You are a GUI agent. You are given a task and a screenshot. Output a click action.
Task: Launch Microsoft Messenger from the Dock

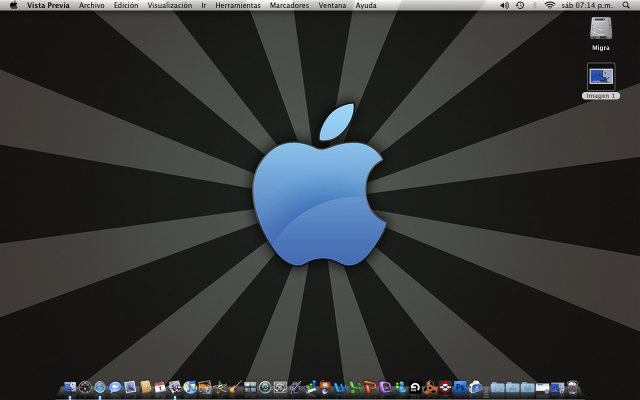pyautogui.click(x=400, y=387)
